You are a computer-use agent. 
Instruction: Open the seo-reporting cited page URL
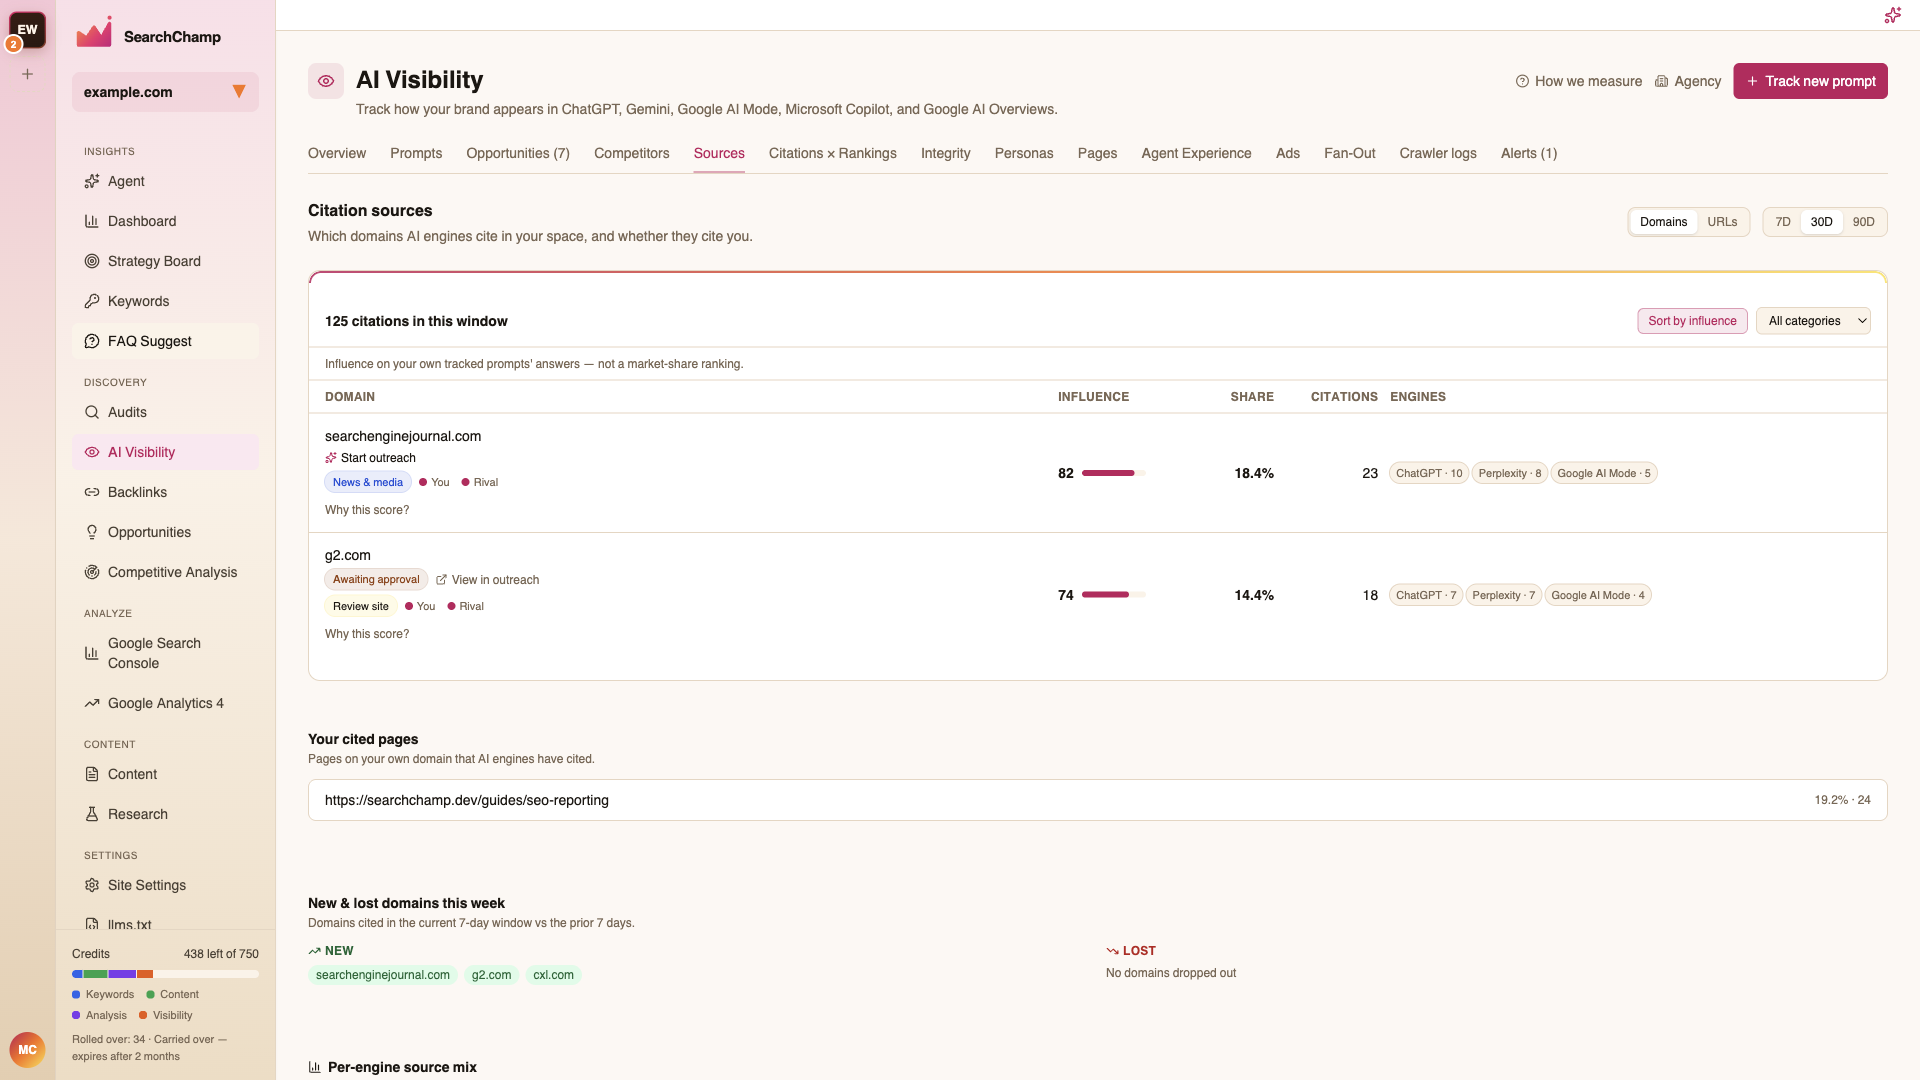467,800
